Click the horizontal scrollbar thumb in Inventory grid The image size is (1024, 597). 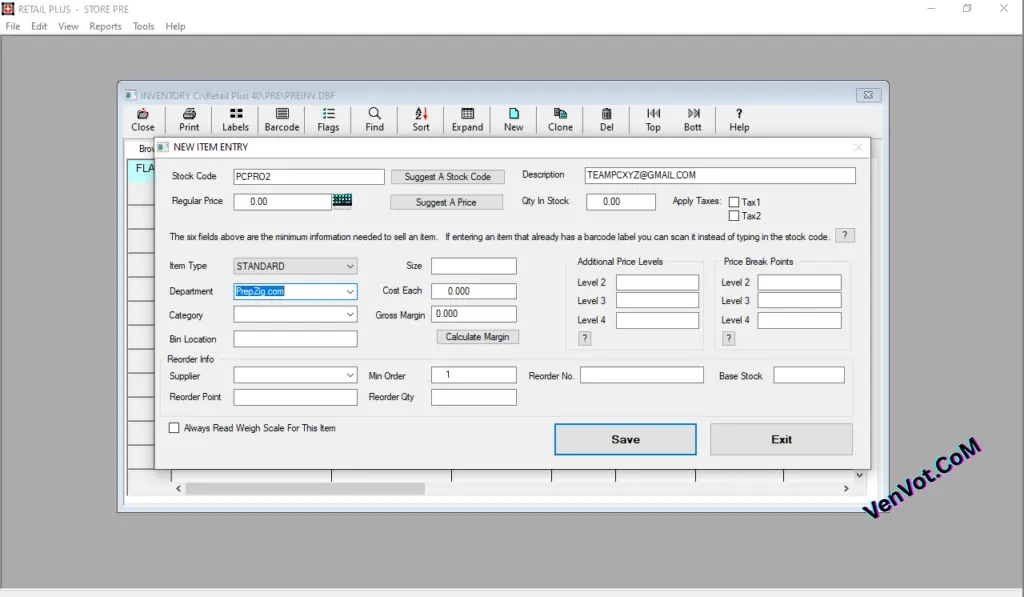tap(305, 489)
